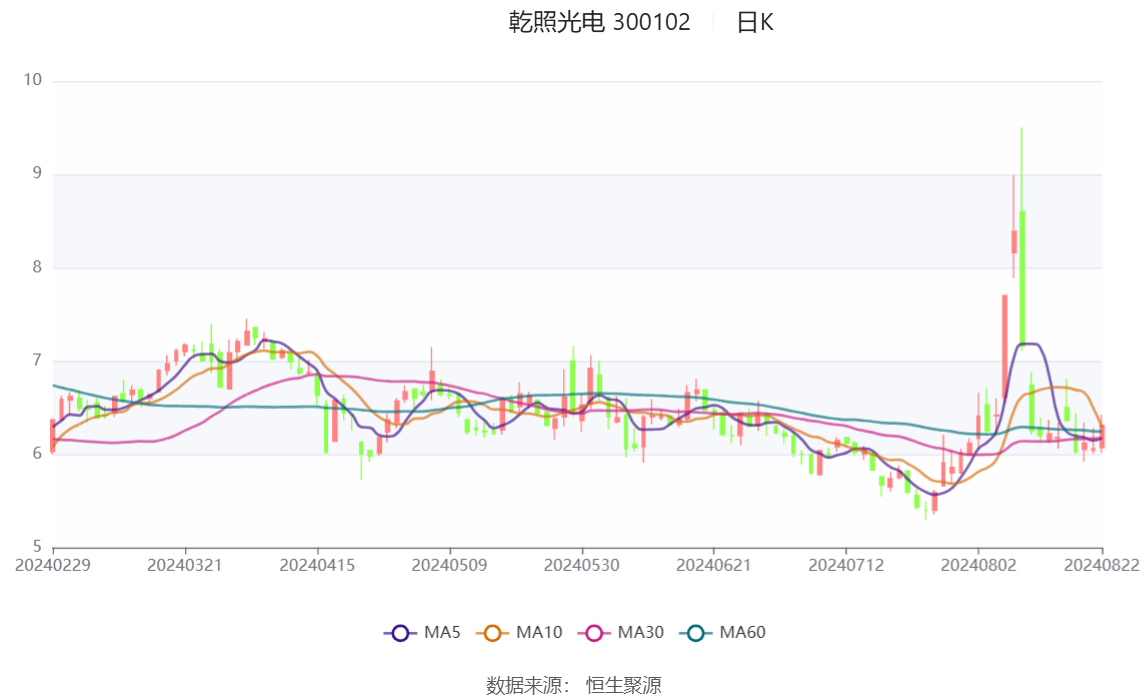The height and width of the screenshot is (699, 1148).
Task: Click y-axis value label 8
Action: (37, 267)
